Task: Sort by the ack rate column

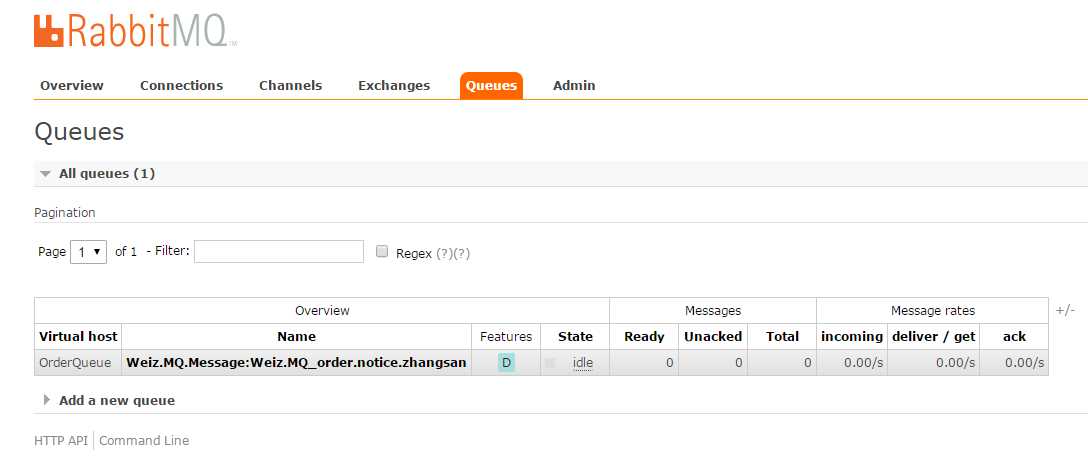Action: point(1014,336)
